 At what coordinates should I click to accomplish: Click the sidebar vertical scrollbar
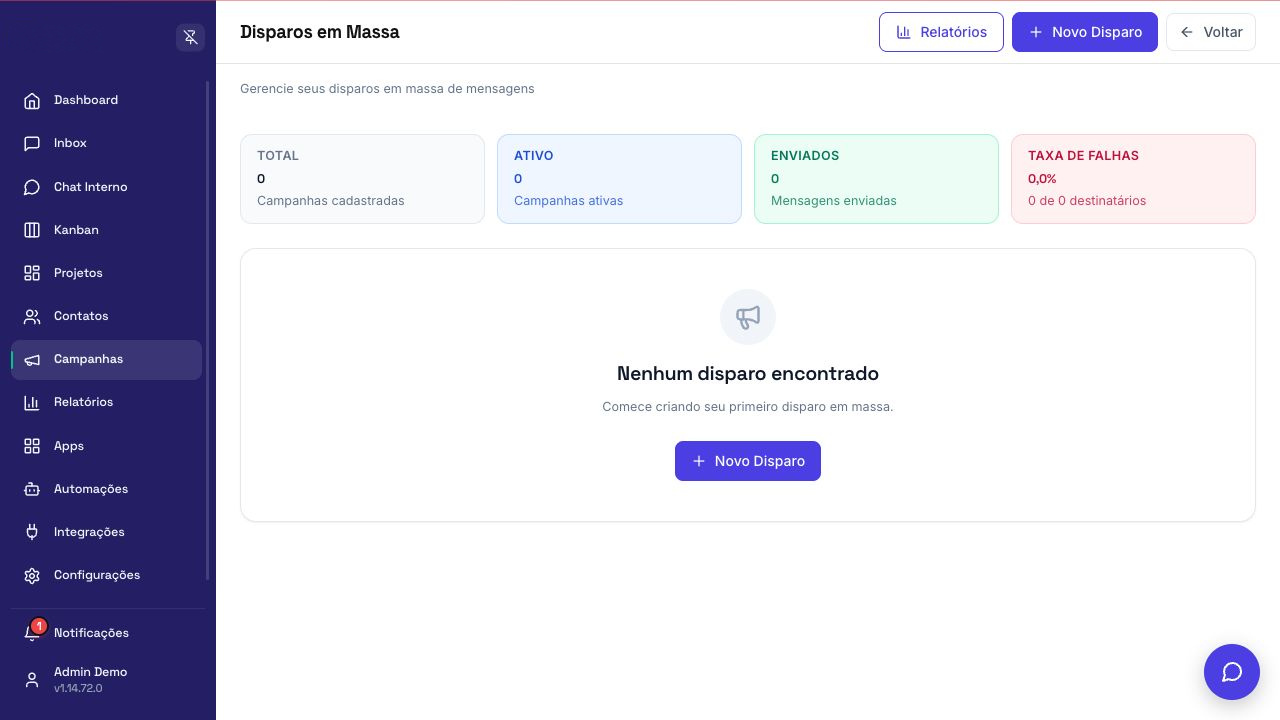208,330
